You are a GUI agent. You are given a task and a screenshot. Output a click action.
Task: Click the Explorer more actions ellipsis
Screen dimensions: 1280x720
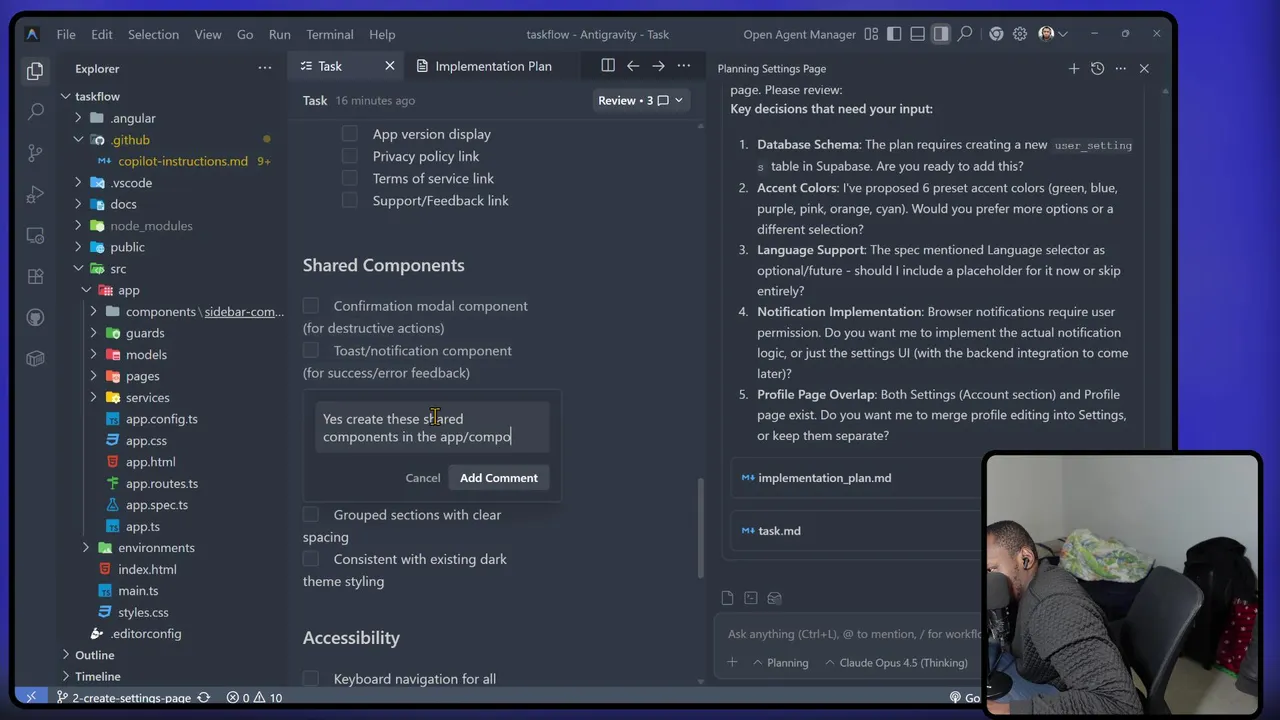click(265, 68)
